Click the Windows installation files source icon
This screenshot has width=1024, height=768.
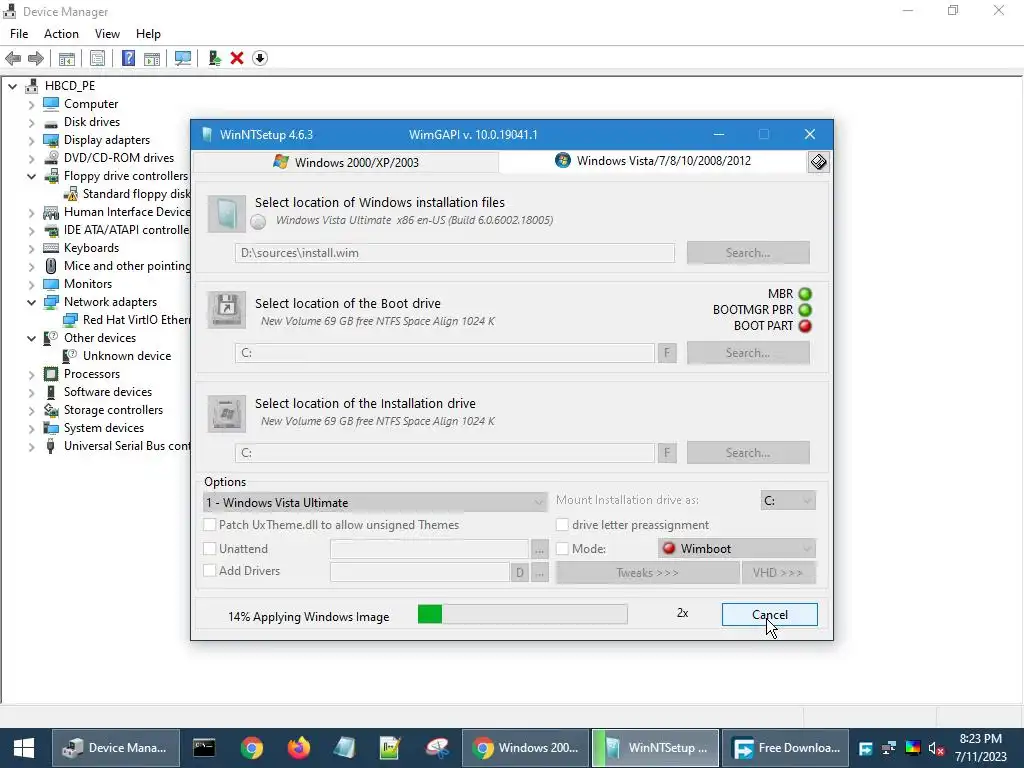tap(227, 214)
